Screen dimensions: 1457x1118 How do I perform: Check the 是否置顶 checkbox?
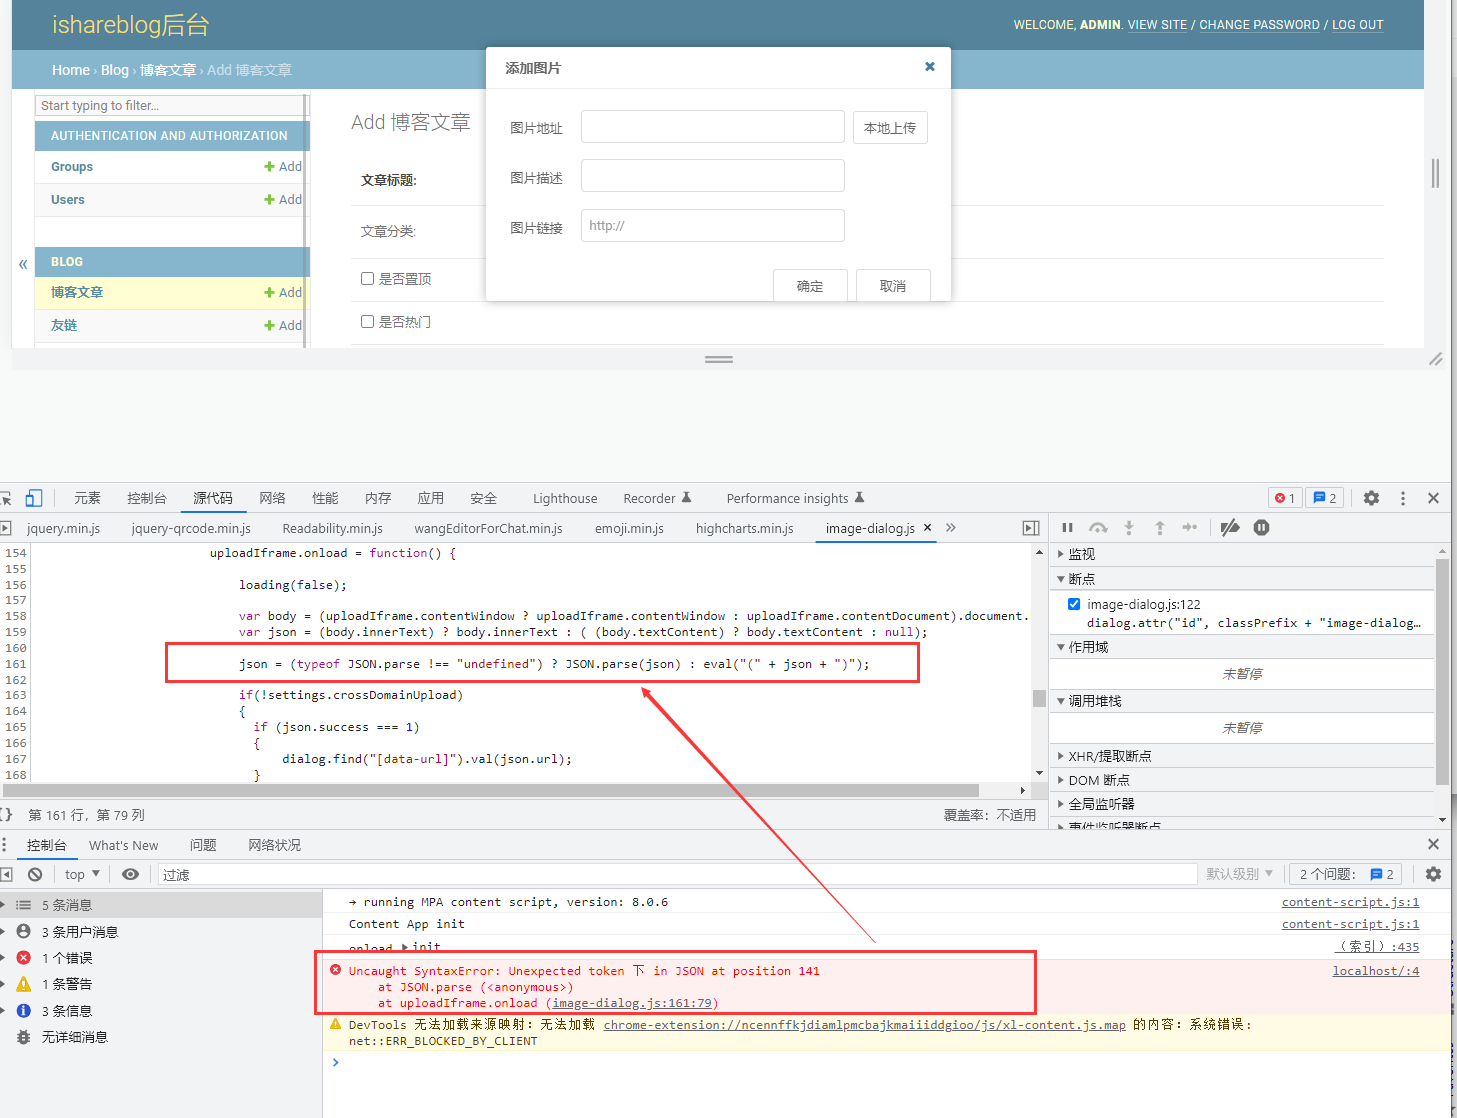[x=367, y=279]
